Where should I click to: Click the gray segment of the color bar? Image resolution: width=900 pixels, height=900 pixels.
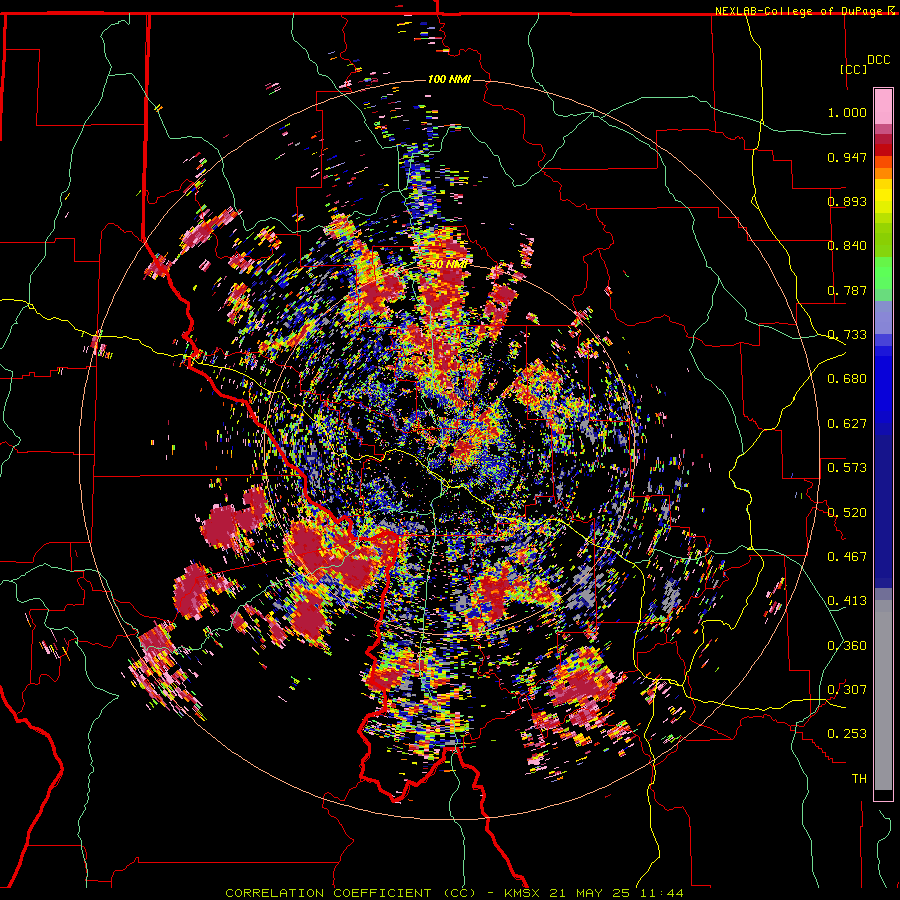pyautogui.click(x=883, y=695)
